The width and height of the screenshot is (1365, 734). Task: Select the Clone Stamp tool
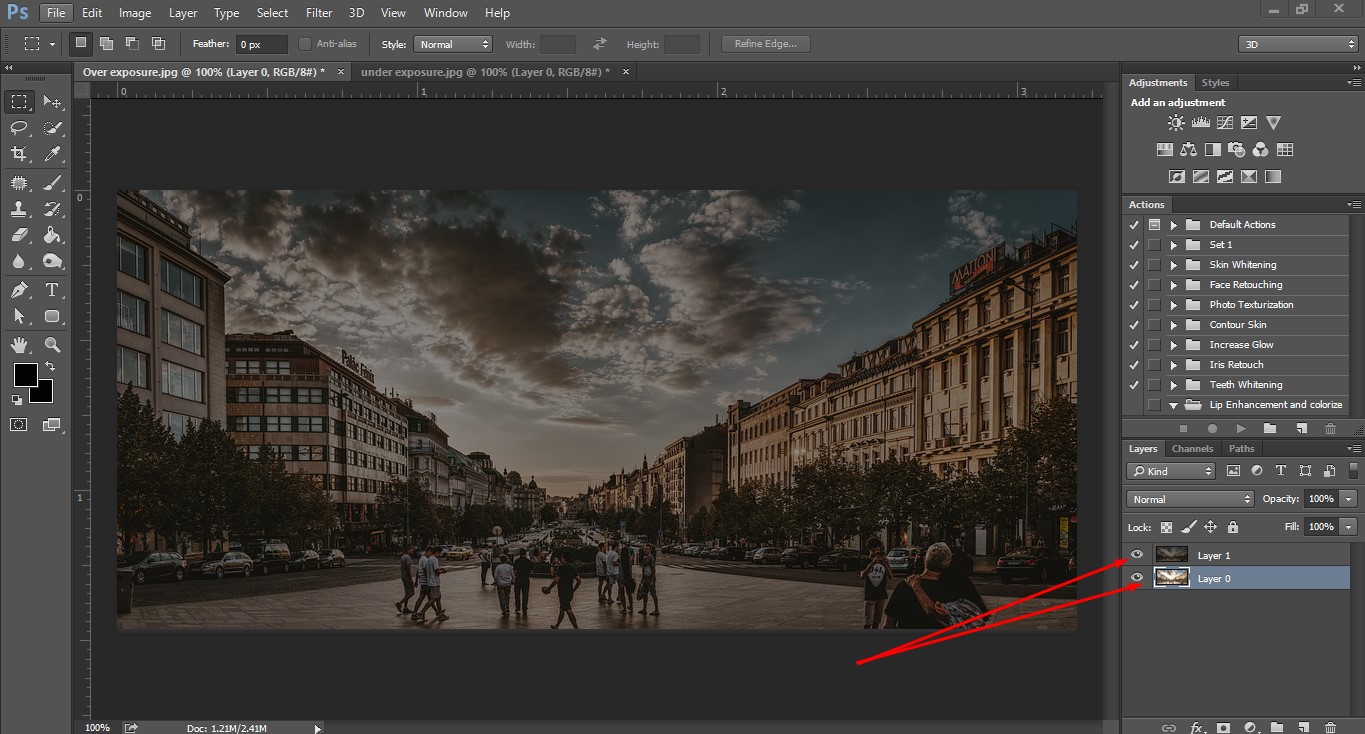tap(18, 208)
